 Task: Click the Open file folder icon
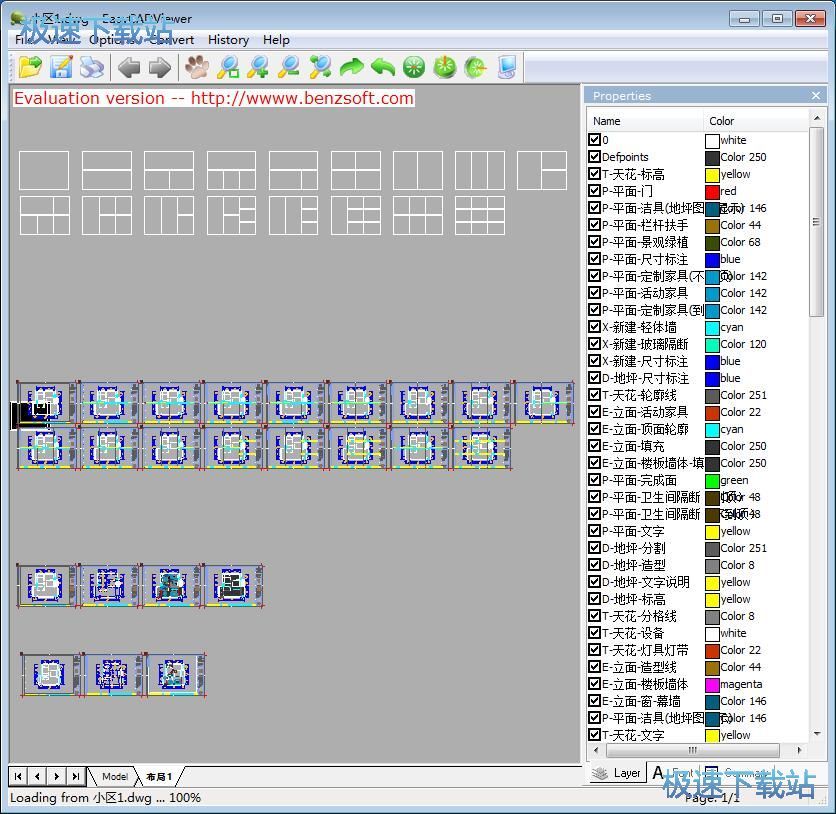pos(31,67)
